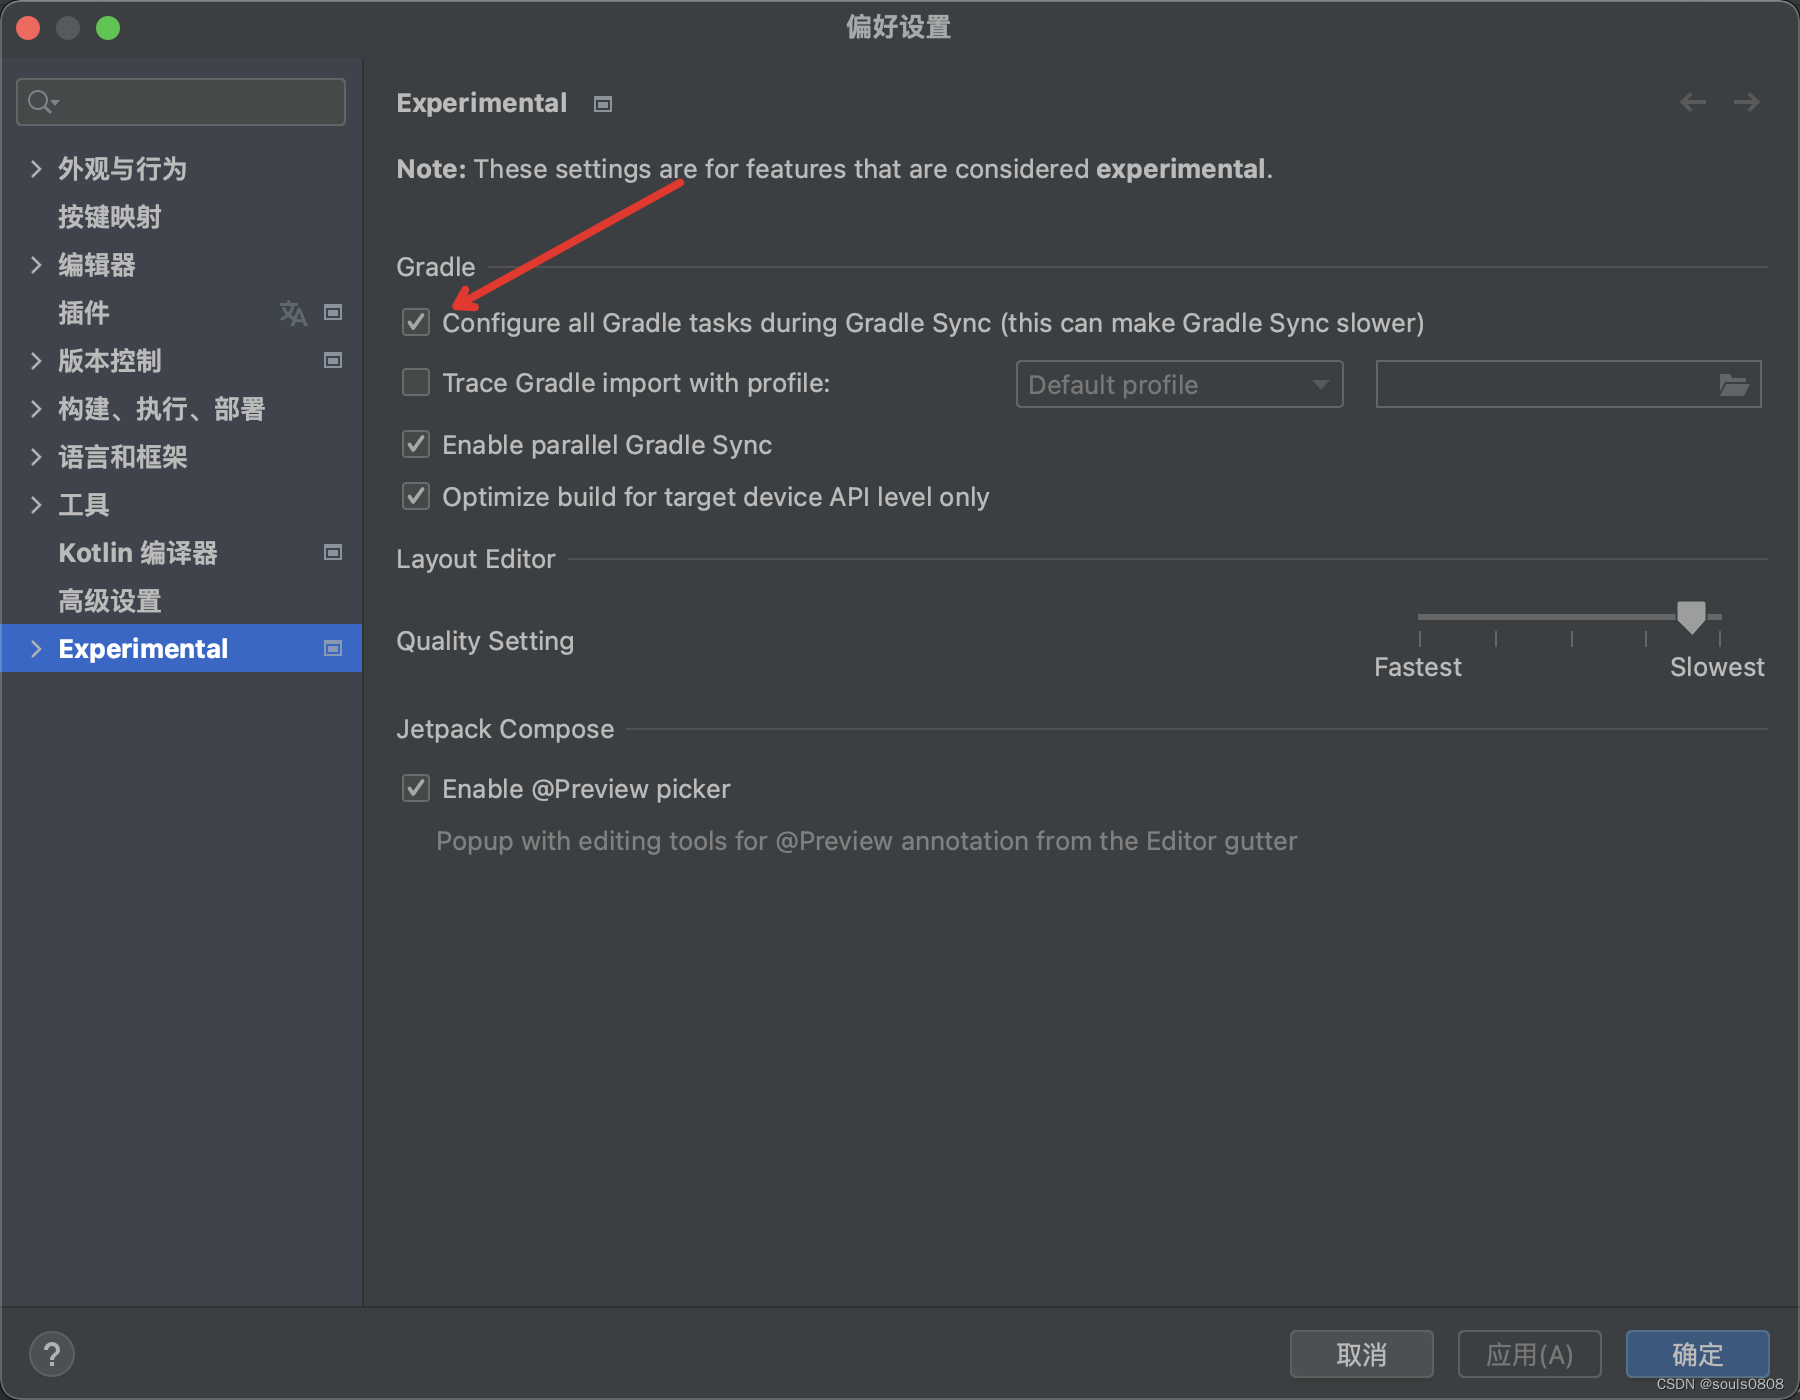This screenshot has height=1400, width=1800.
Task: Select 按键映射 in the sidebar
Action: click(110, 217)
